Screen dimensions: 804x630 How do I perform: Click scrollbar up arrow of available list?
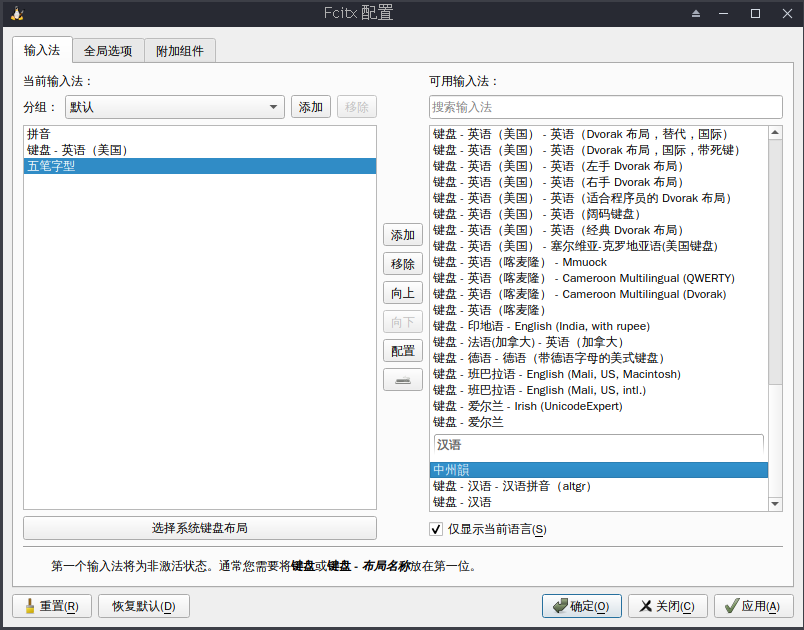pyautogui.click(x=775, y=133)
